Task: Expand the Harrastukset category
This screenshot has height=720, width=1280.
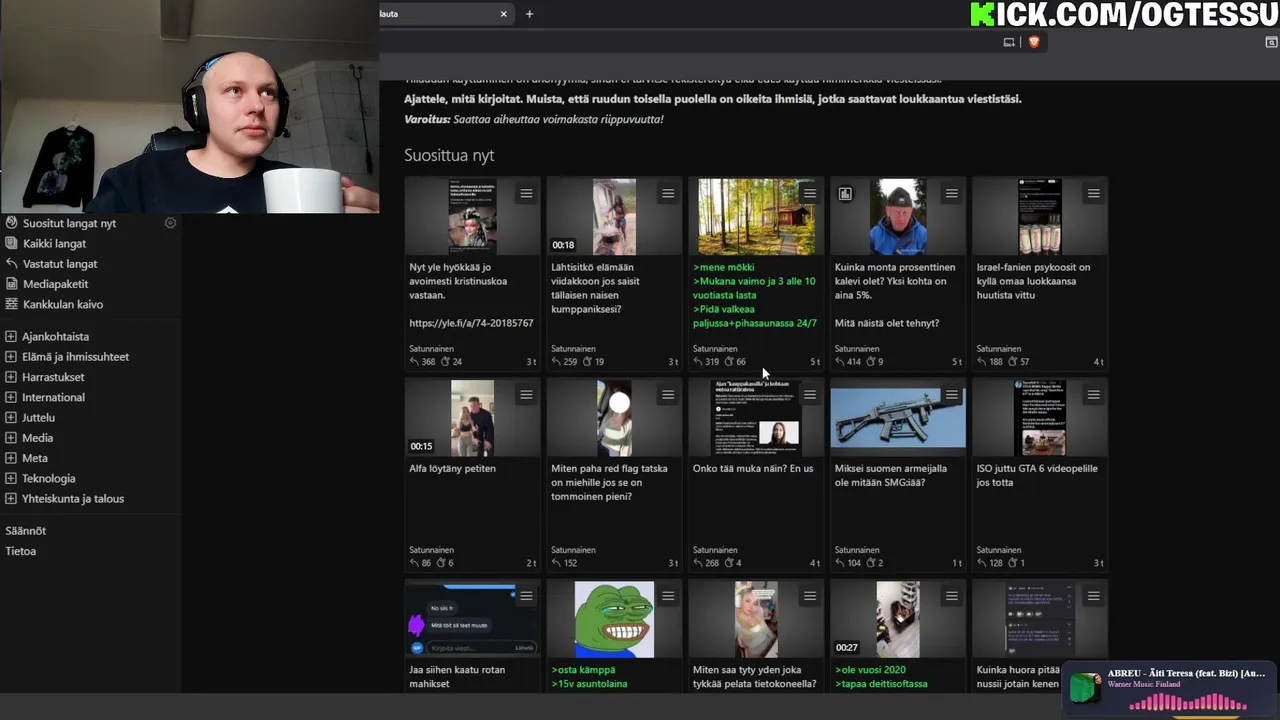Action: [x=11, y=377]
